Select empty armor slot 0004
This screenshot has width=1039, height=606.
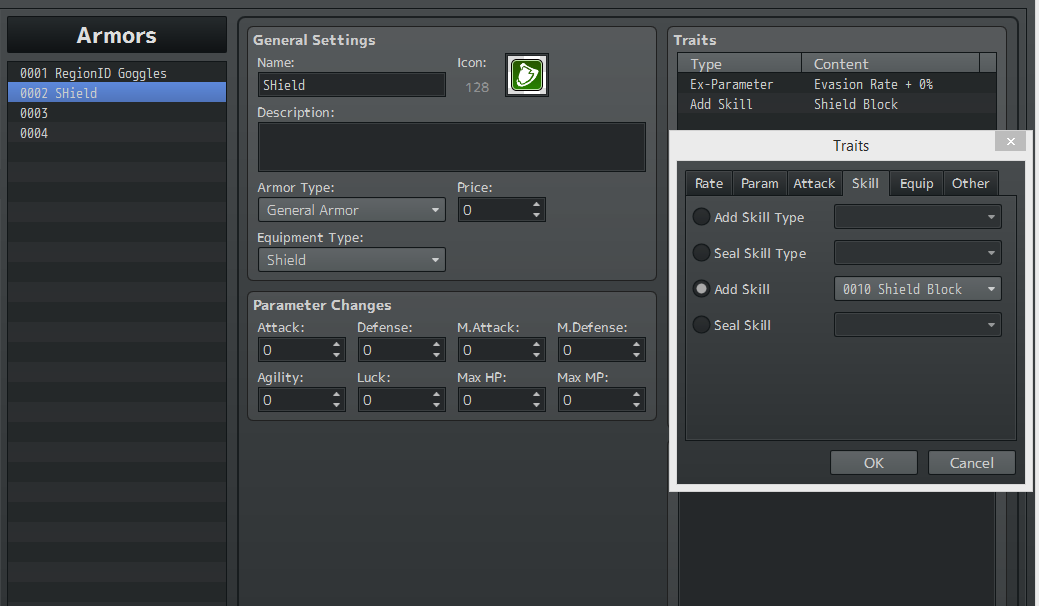pos(117,132)
